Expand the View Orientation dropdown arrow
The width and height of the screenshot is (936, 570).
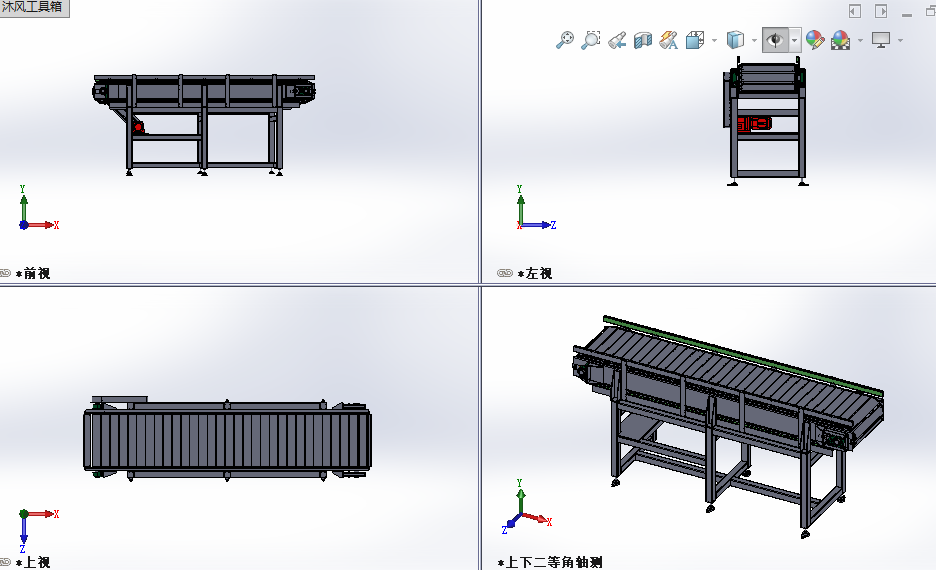point(715,41)
